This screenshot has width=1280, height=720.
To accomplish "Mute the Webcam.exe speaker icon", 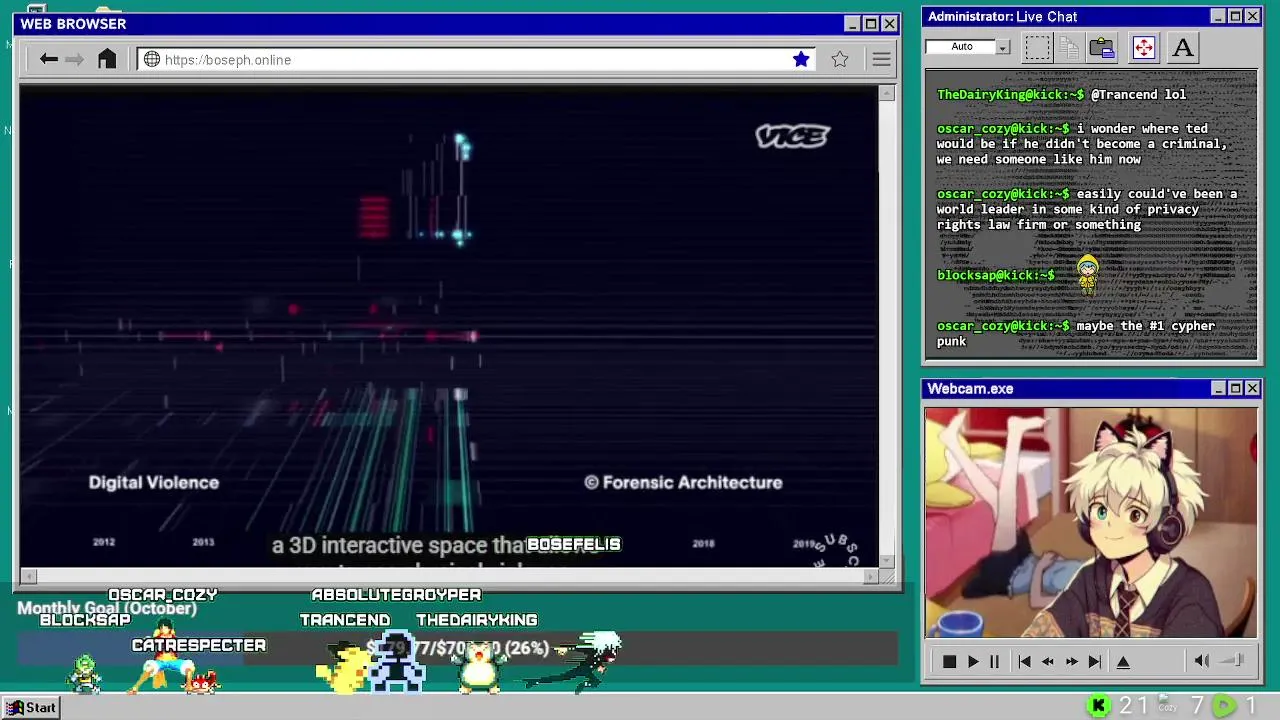I will pyautogui.click(x=1202, y=660).
